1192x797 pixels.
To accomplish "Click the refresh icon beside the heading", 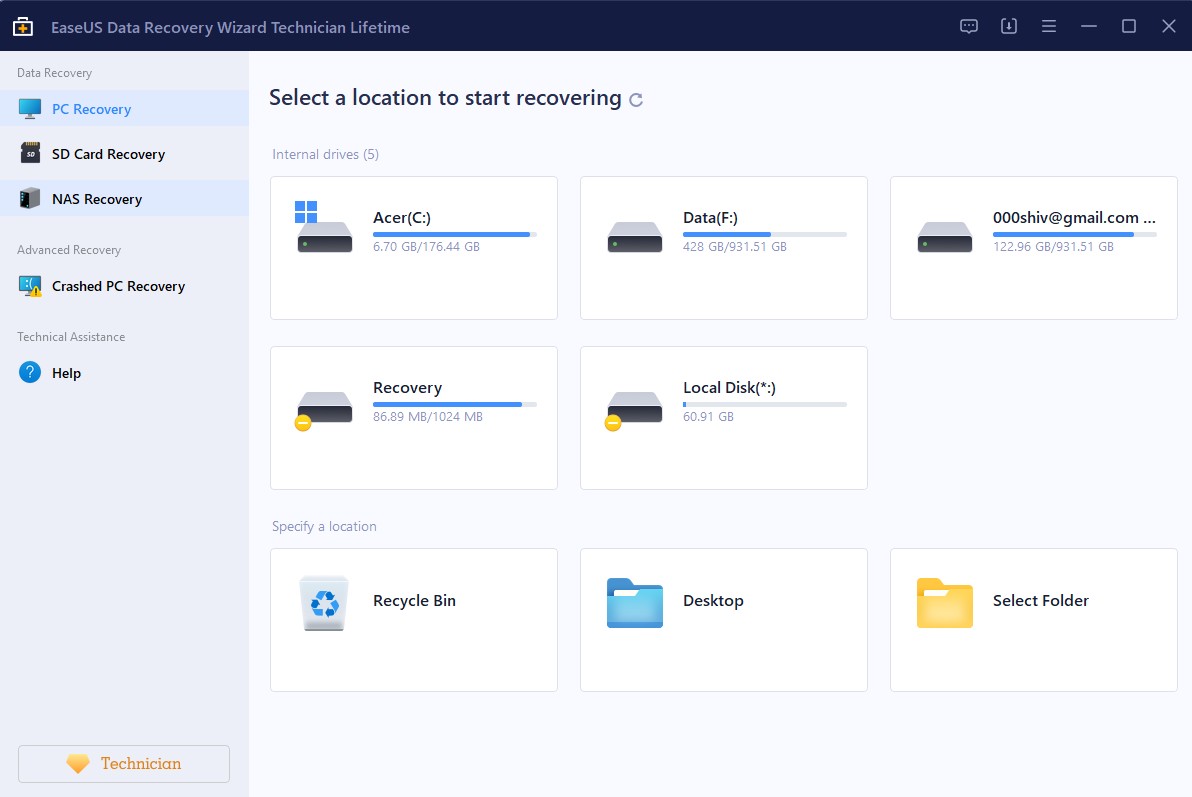I will (x=636, y=100).
